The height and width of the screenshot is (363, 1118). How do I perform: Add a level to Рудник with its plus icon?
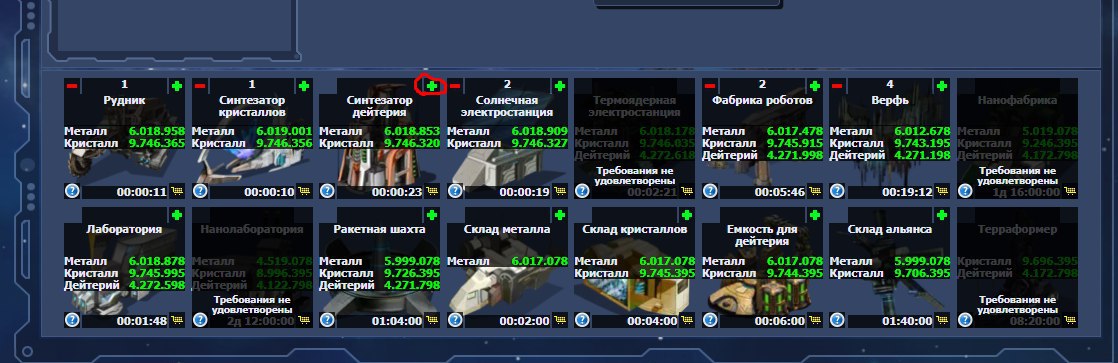pos(177,86)
